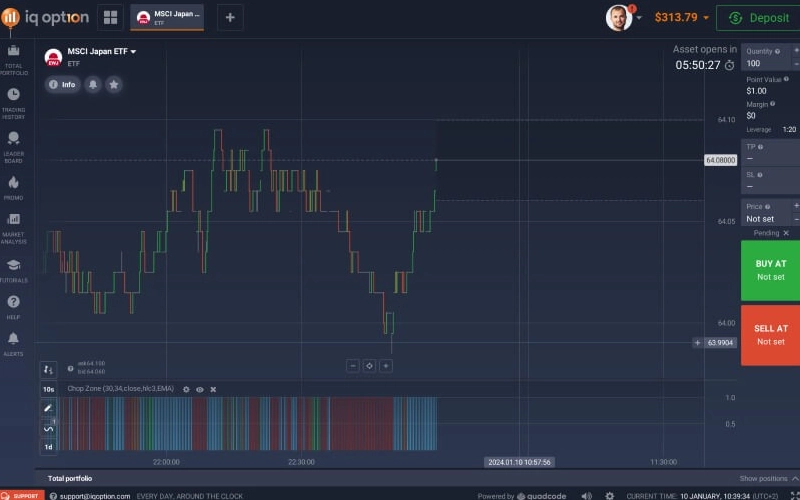Click the IQ Option logo

pyautogui.click(x=45, y=18)
